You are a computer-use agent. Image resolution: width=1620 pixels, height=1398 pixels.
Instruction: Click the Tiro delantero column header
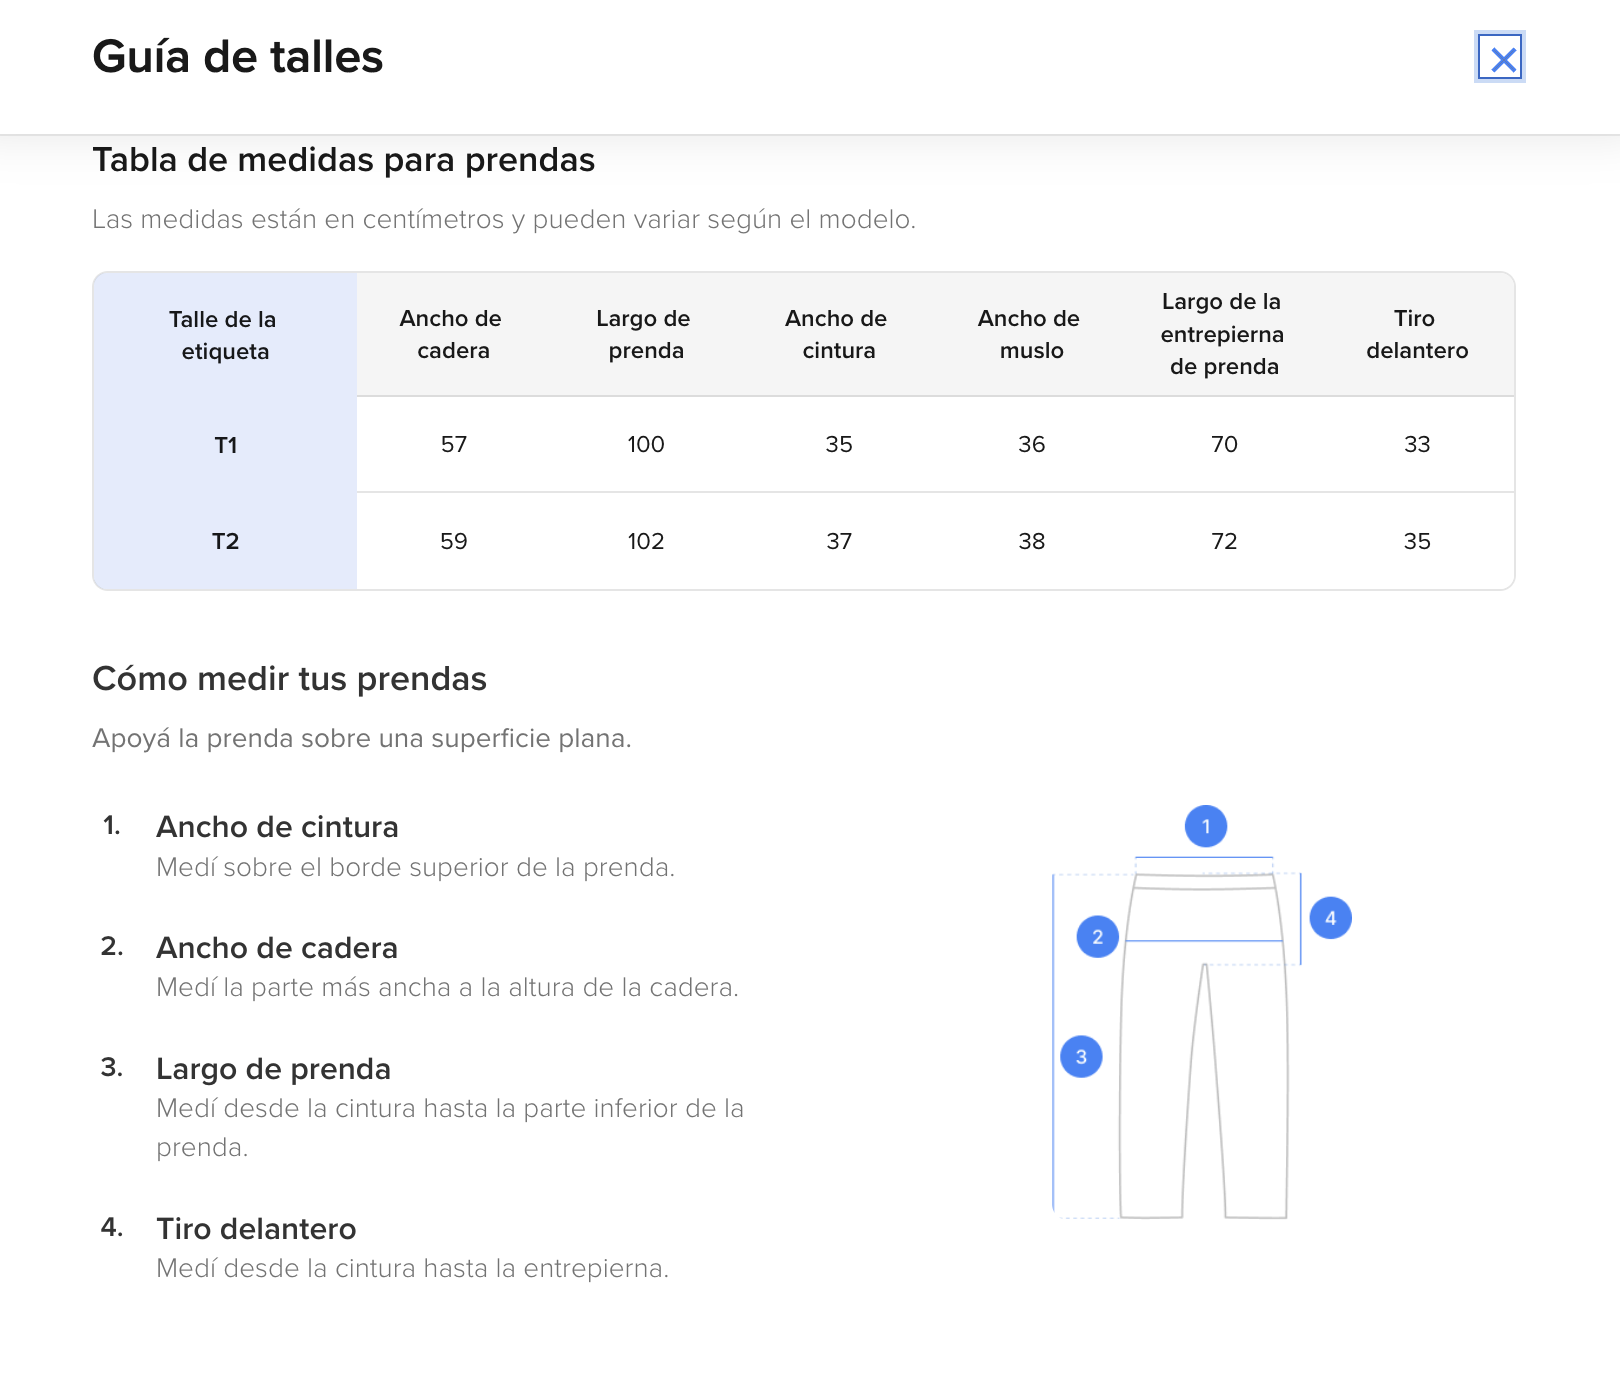(x=1416, y=335)
